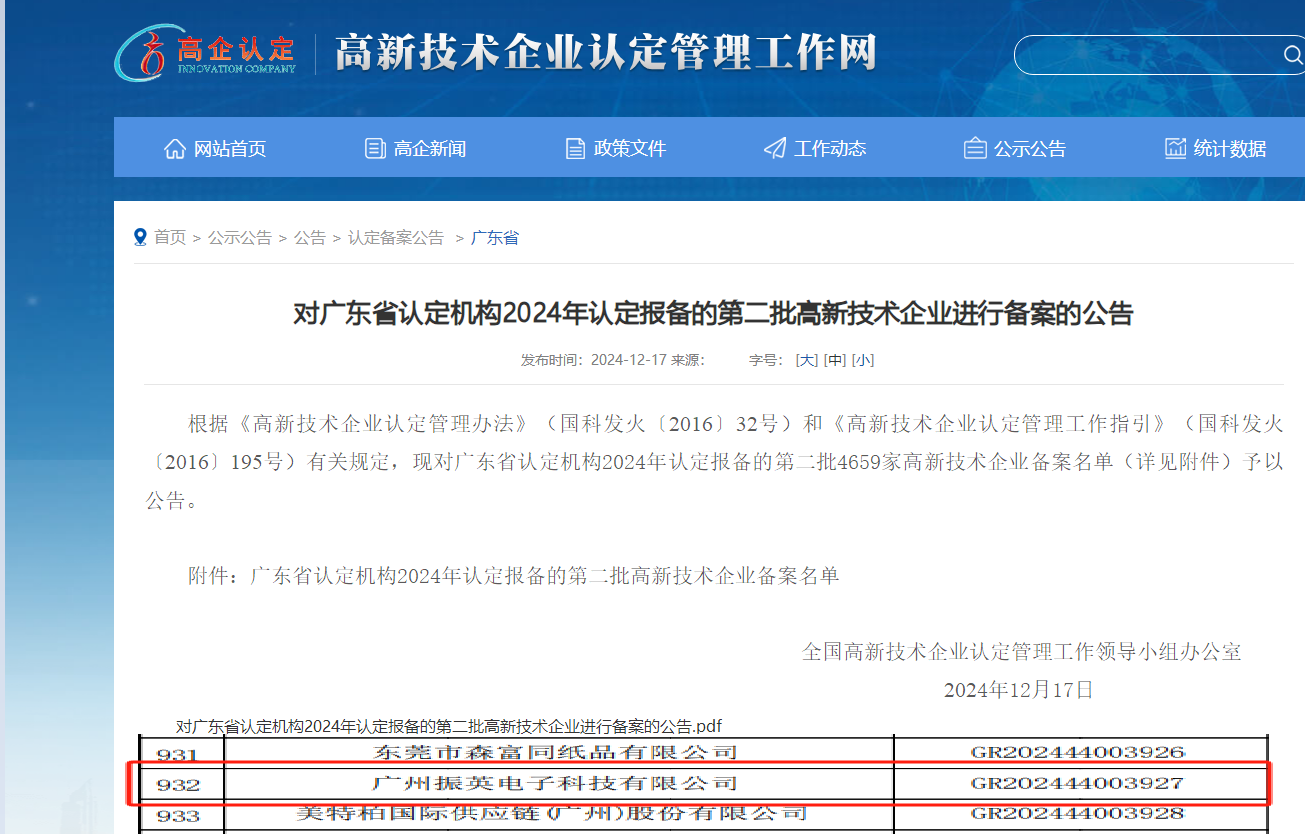Image resolution: width=1305 pixels, height=834 pixels.
Task: Navigate to 首页 via breadcrumb link
Action: click(x=169, y=237)
